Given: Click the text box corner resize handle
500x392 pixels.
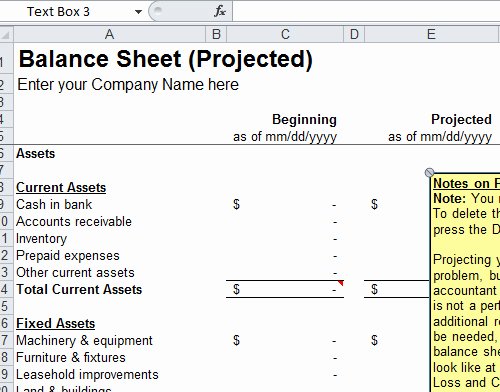Looking at the screenshot, I should tap(429, 172).
